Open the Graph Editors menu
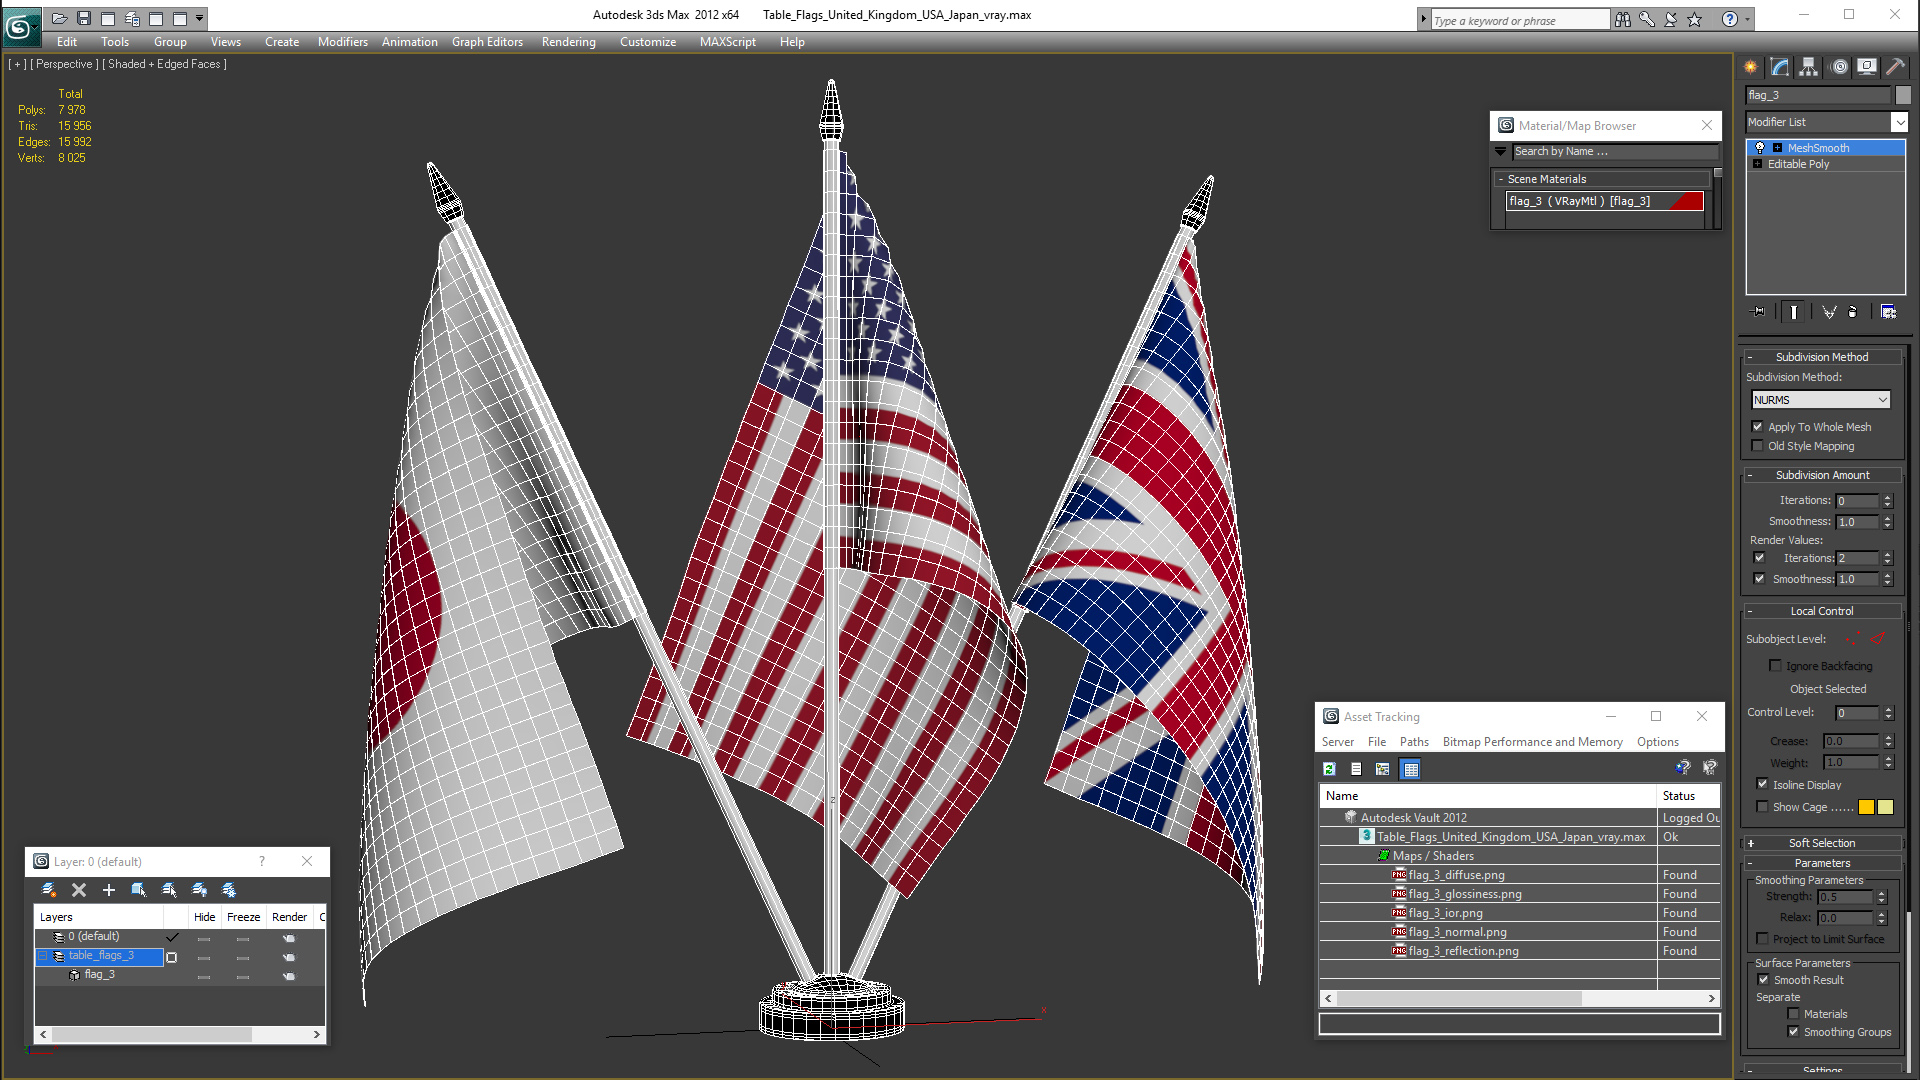 487,42
